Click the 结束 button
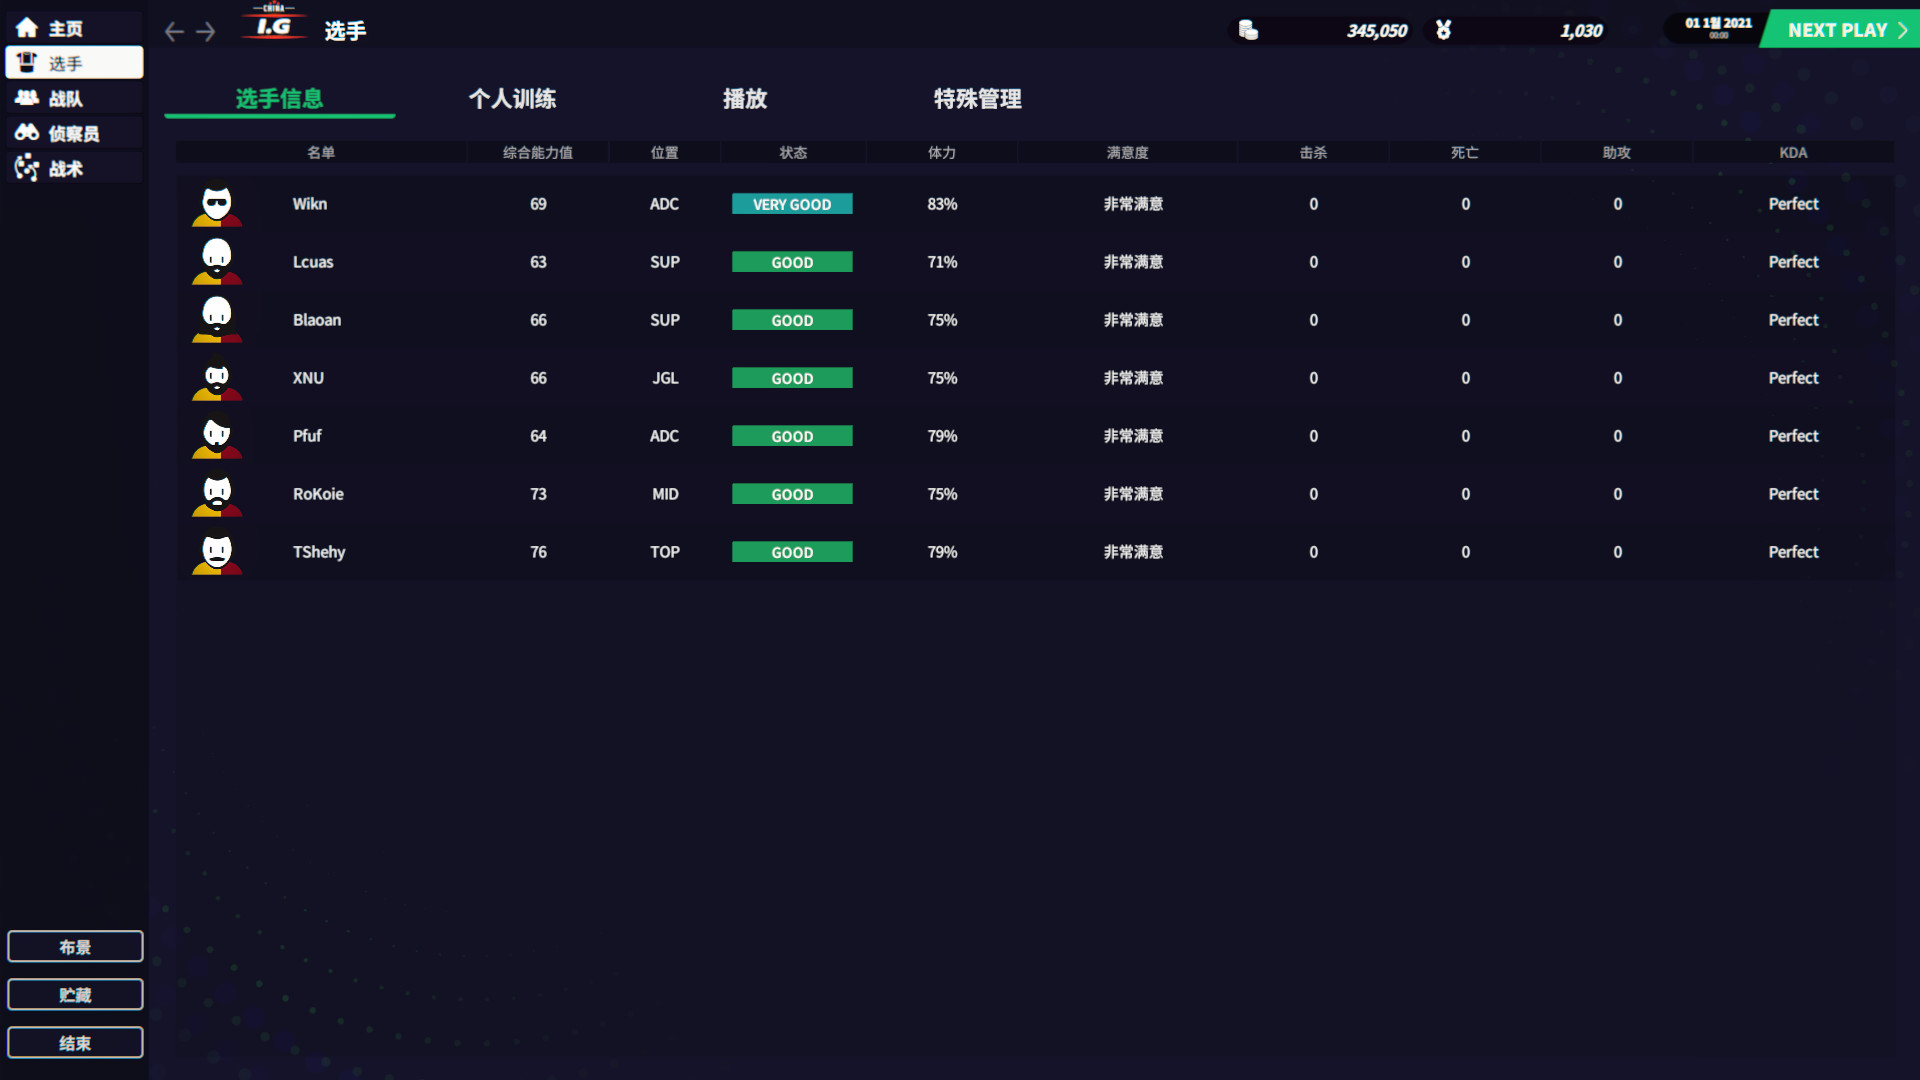1920x1080 pixels. [x=75, y=1042]
